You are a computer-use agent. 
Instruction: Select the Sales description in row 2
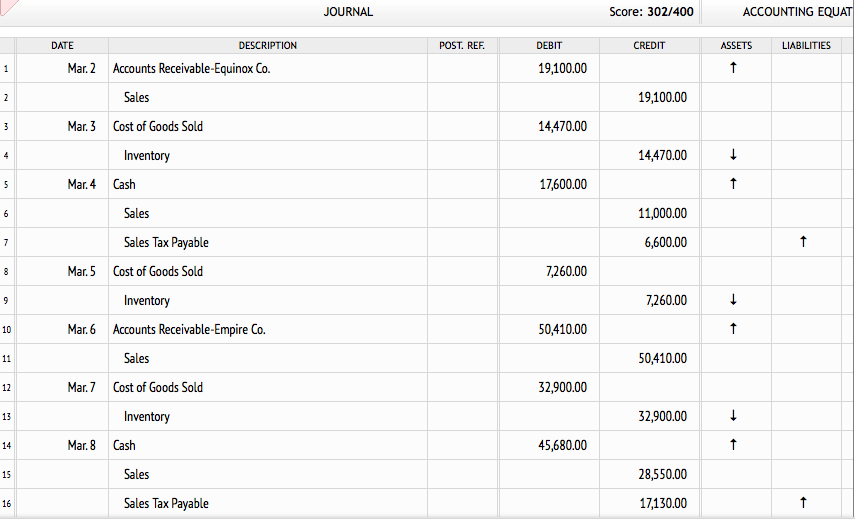[x=136, y=98]
